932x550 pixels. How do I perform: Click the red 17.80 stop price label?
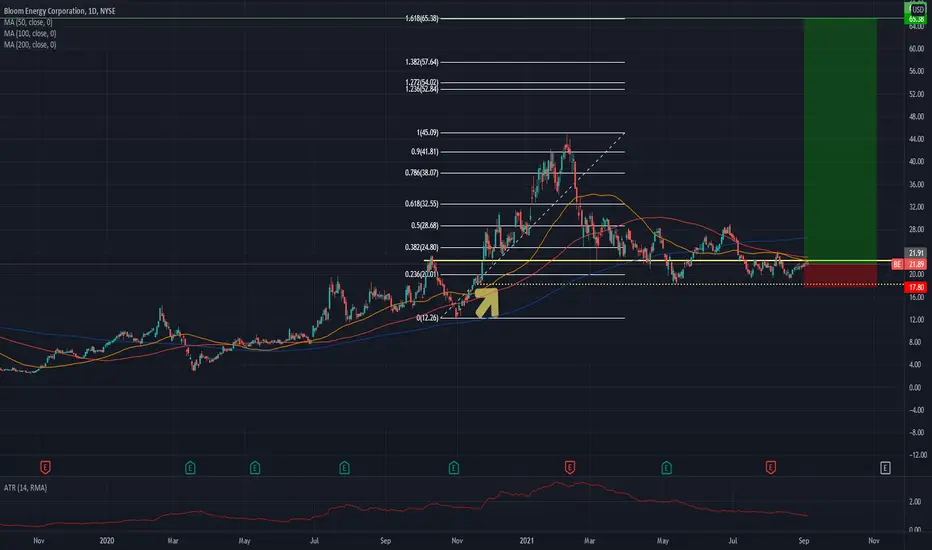click(x=915, y=287)
